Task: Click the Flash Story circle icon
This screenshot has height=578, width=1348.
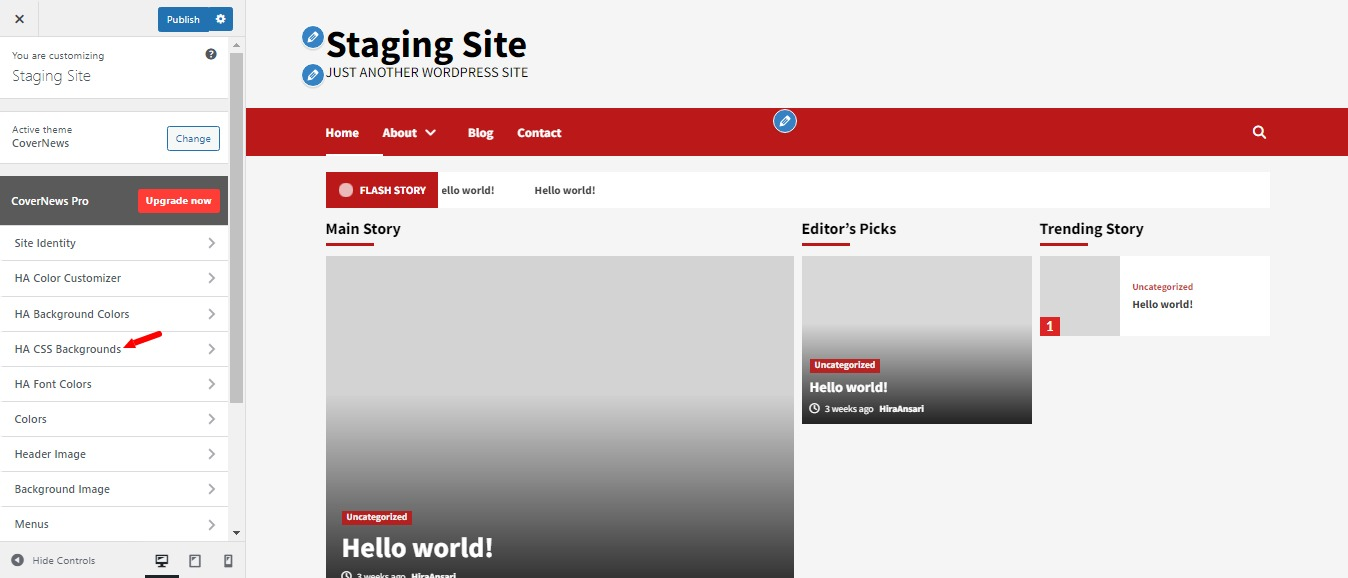Action: (x=346, y=190)
